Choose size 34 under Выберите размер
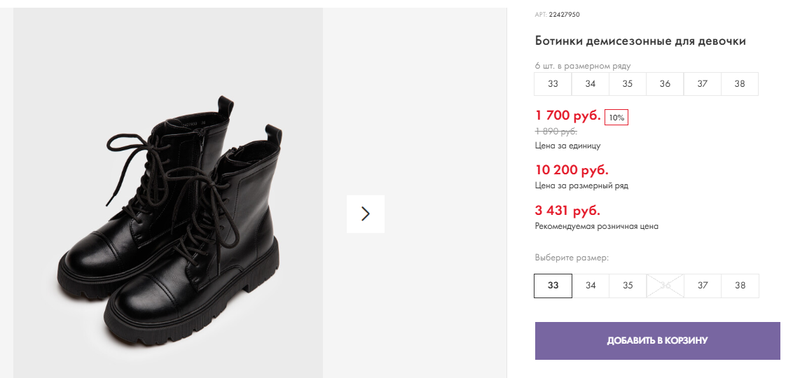800x378 pixels. [x=590, y=286]
